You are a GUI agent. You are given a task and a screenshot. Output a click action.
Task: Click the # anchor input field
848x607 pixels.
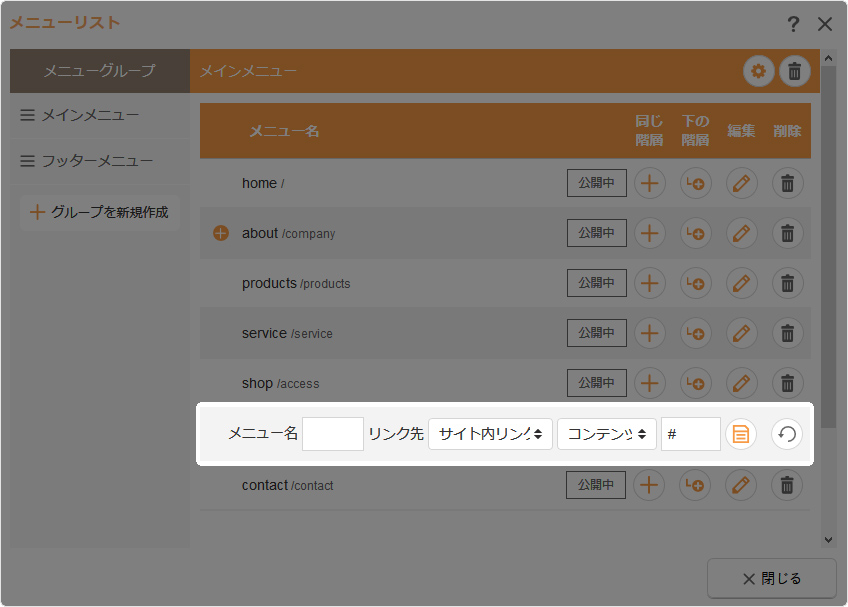tap(691, 434)
